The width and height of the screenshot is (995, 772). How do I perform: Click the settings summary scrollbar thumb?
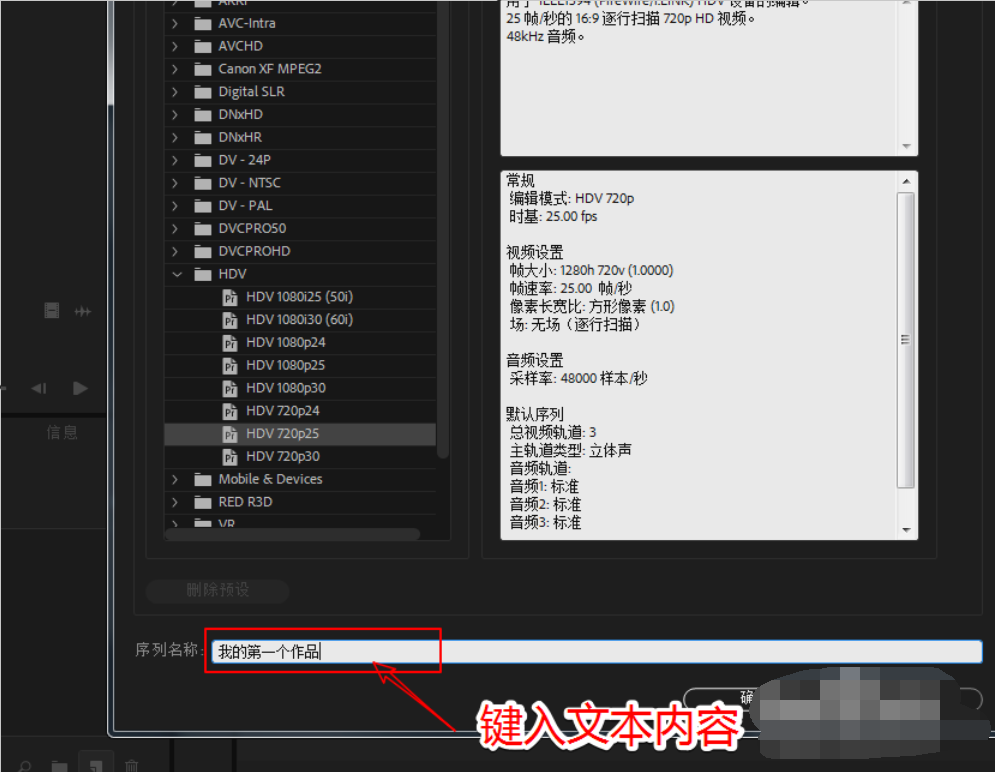click(906, 341)
